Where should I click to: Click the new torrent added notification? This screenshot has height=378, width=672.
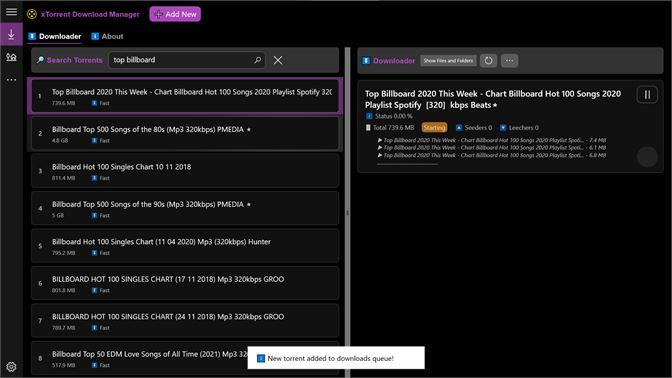336,358
